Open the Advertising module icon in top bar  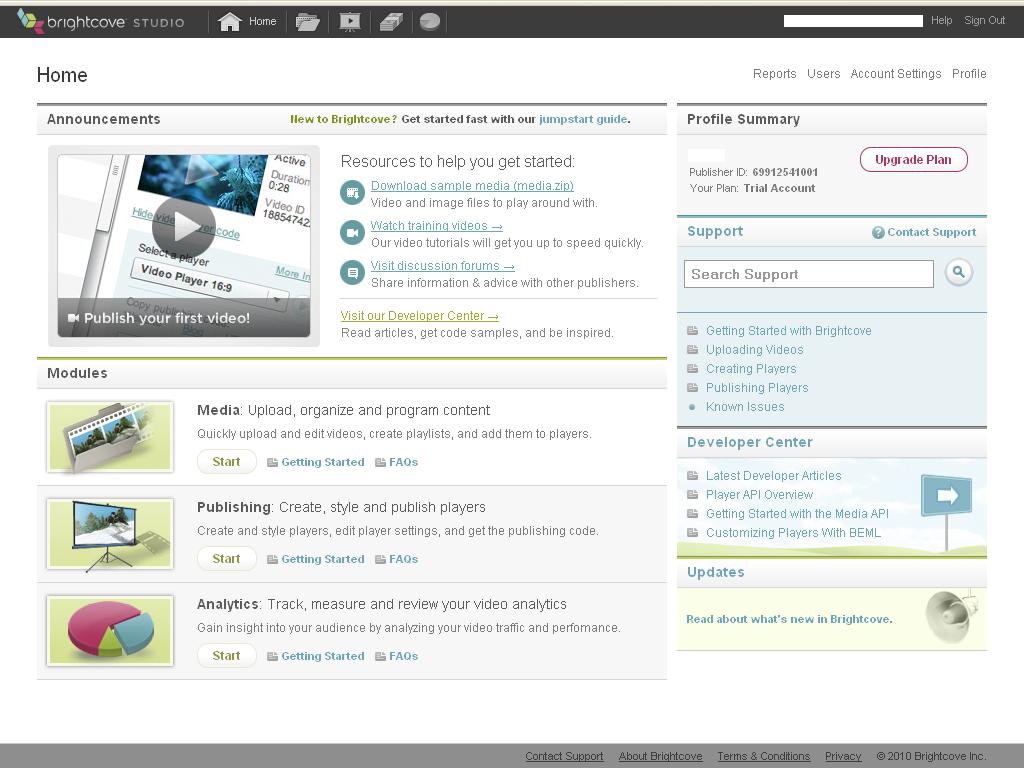click(391, 22)
